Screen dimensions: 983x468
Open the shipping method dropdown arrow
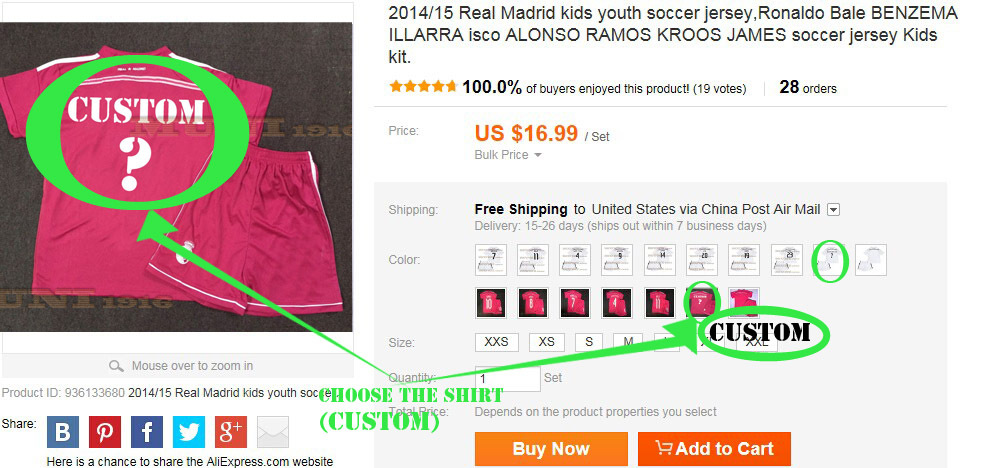(833, 210)
